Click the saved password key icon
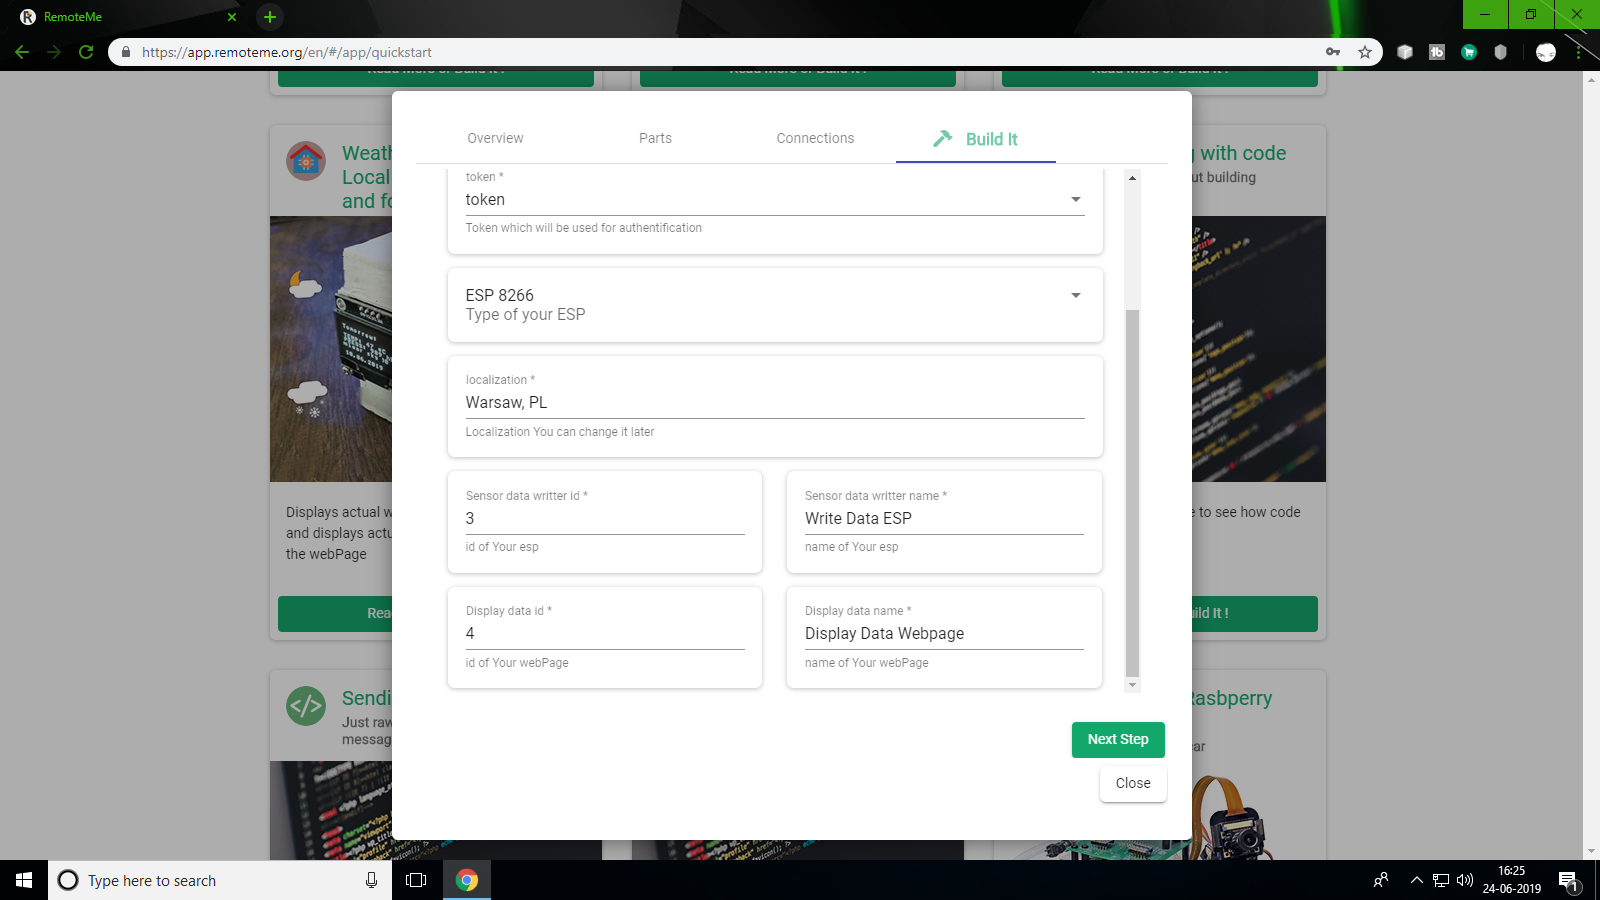 click(1333, 52)
